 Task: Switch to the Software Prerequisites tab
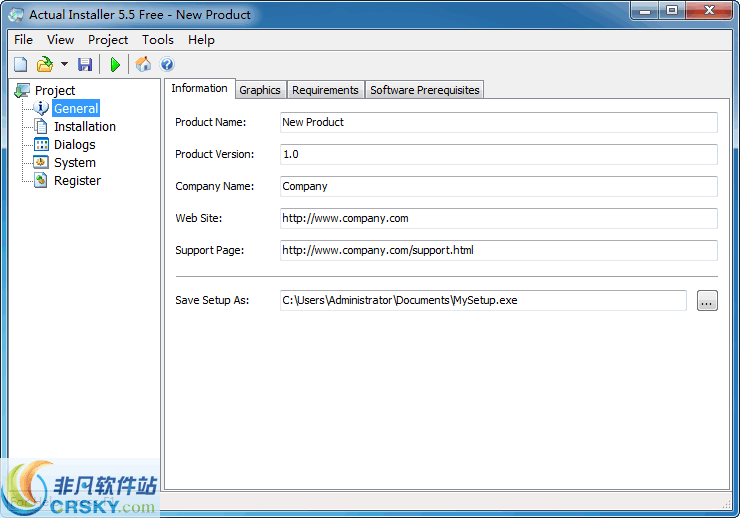(424, 90)
